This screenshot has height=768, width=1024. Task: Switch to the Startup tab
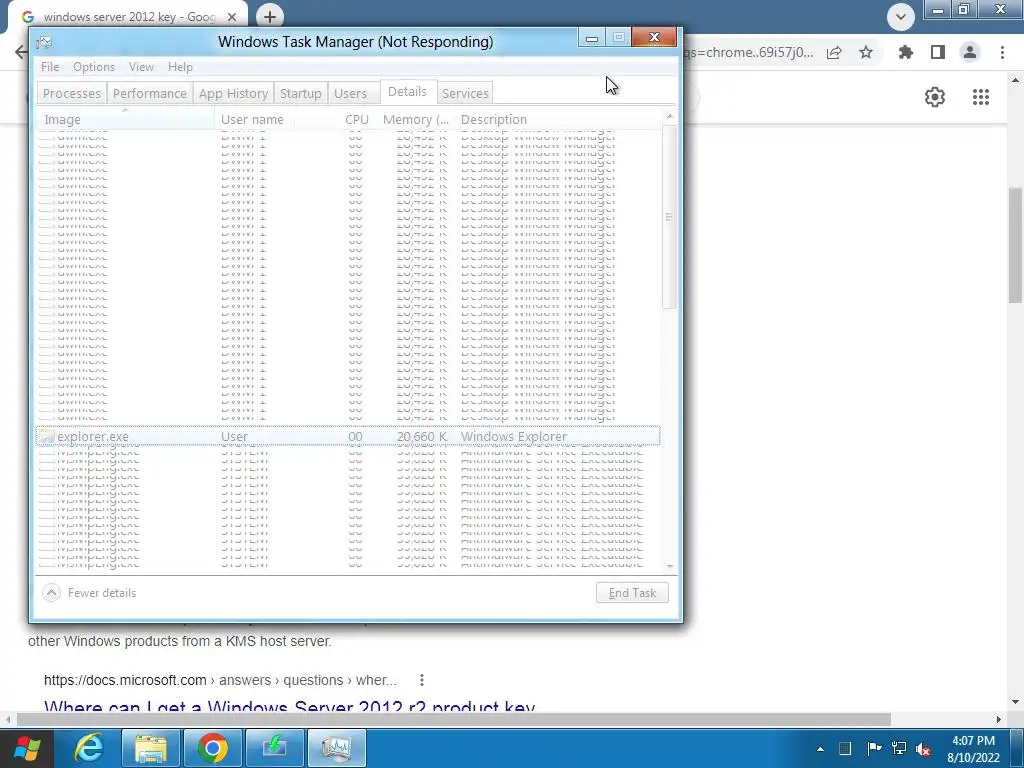(300, 93)
